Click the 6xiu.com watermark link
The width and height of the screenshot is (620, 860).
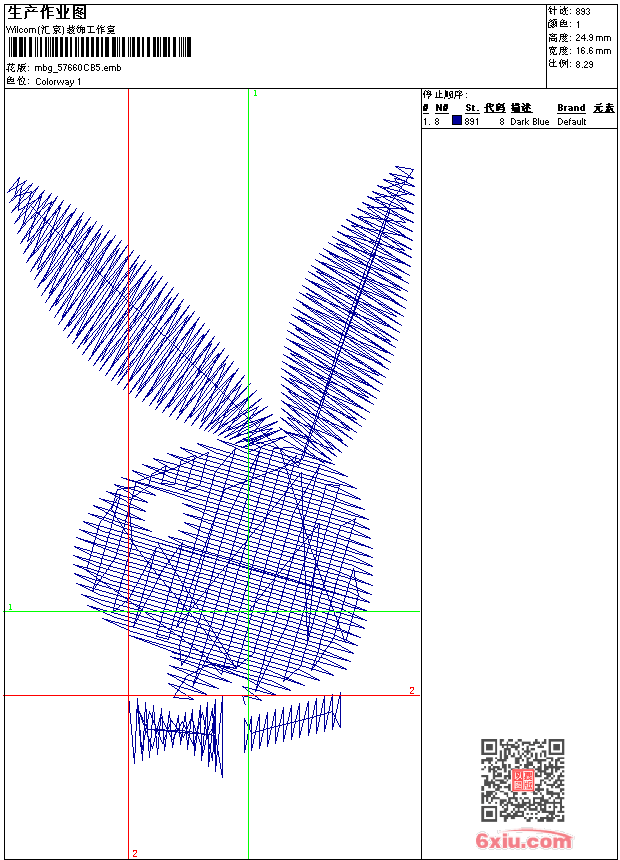[x=524, y=841]
